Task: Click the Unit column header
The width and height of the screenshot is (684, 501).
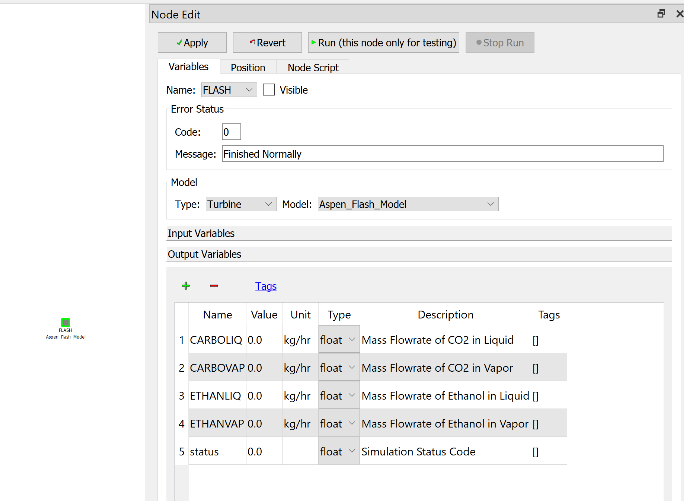Action: pos(300,315)
